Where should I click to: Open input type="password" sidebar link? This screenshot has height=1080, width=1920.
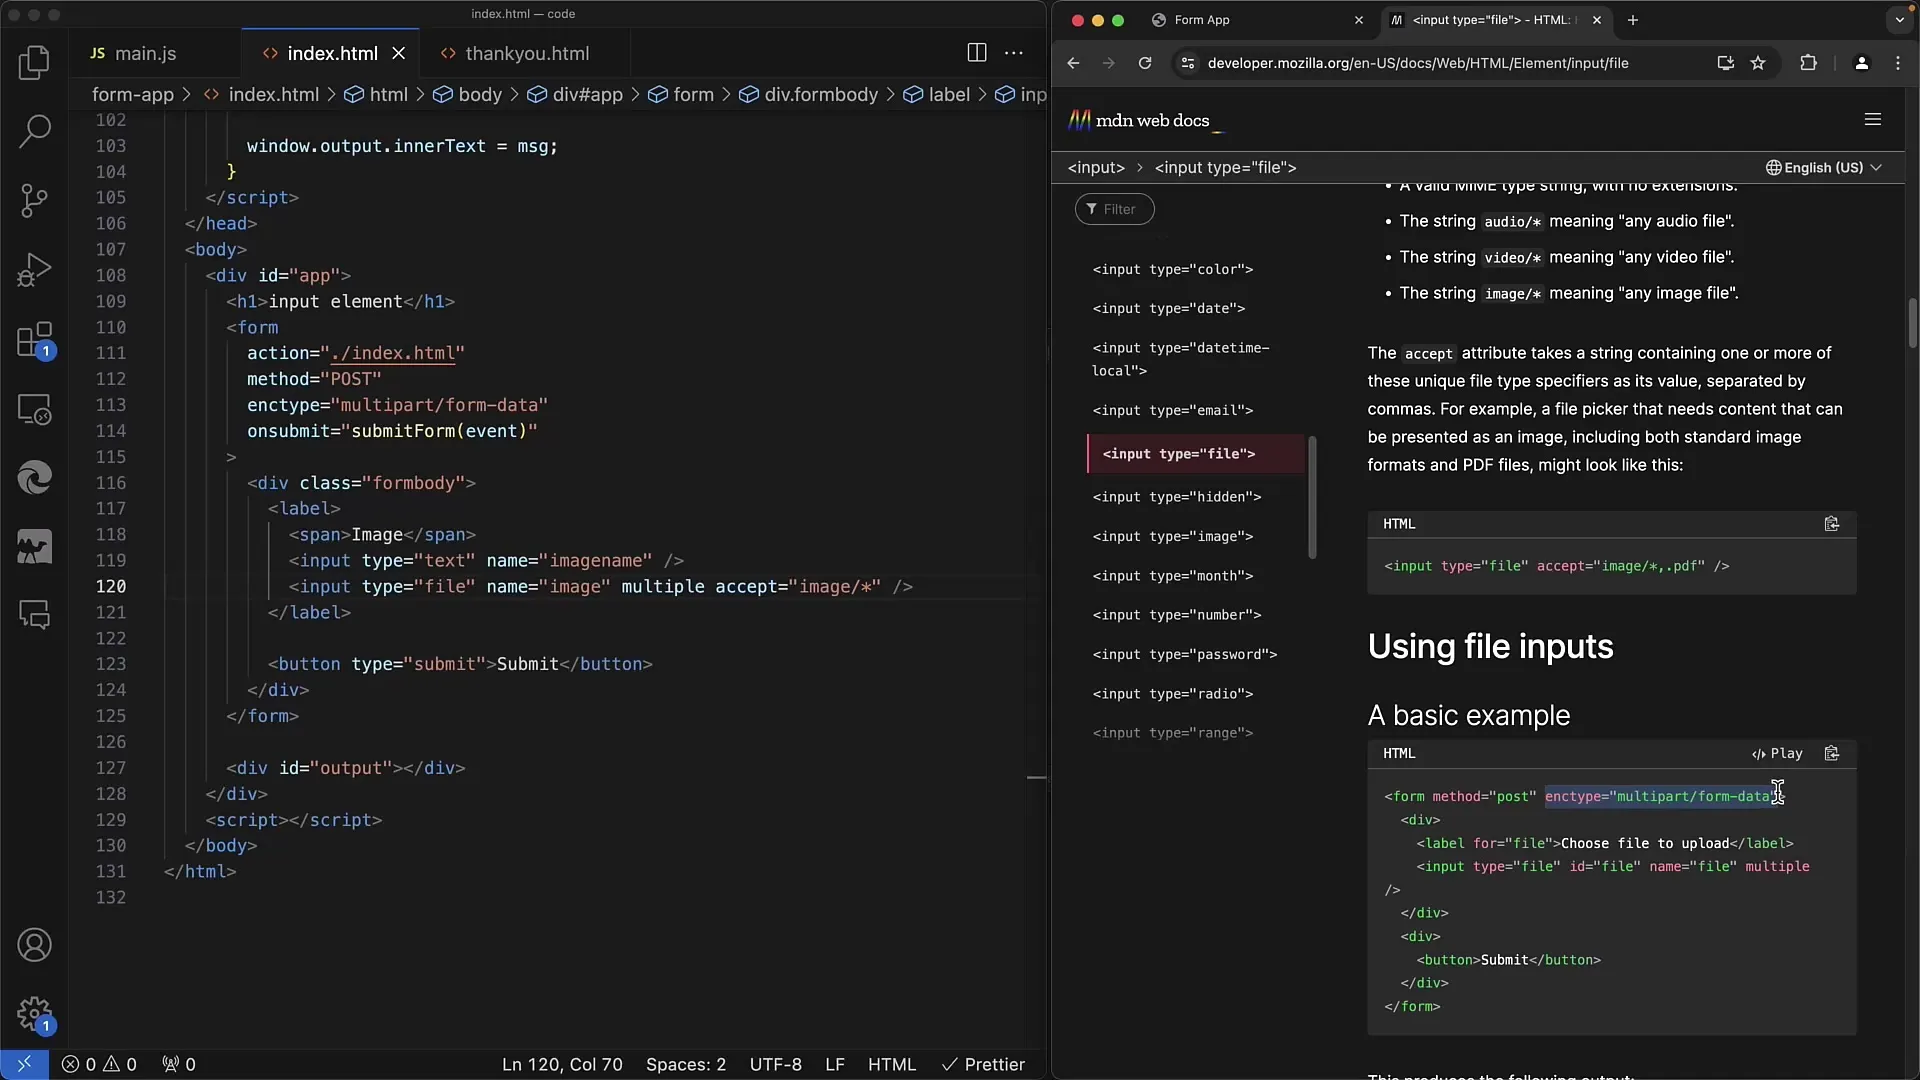1185,654
